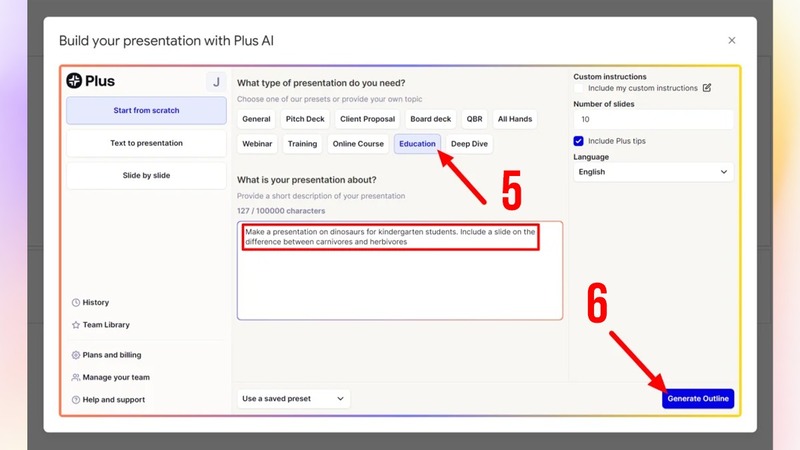Click the Plans and billing icon
The height and width of the screenshot is (450, 800).
tap(76, 355)
